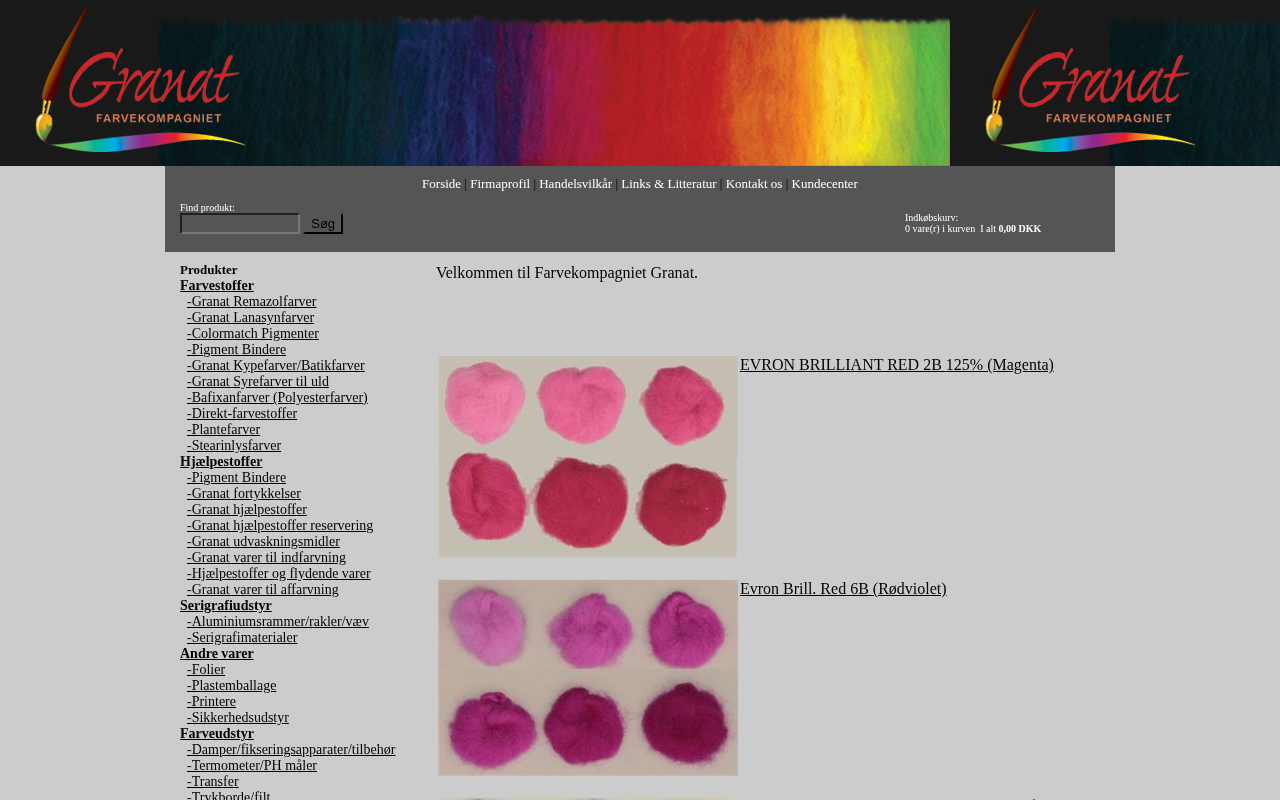Open Folier
The width and height of the screenshot is (1280, 800).
click(x=206, y=670)
